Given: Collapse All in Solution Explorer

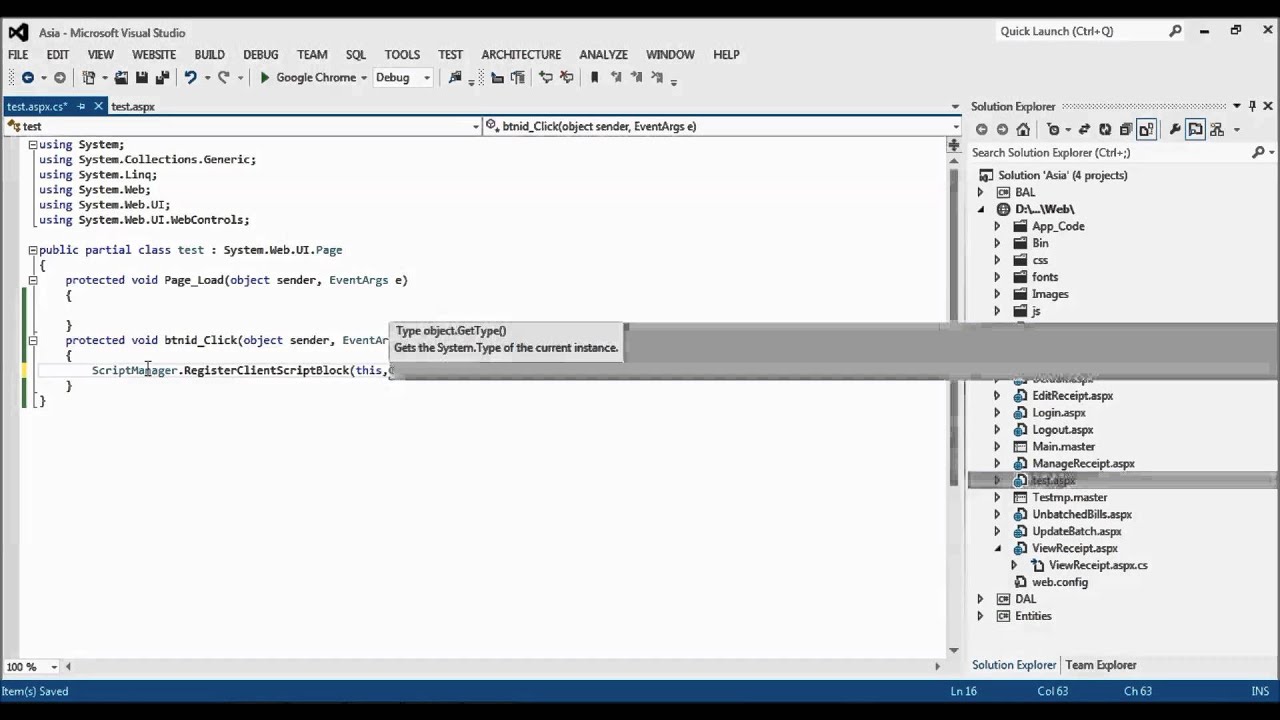Looking at the screenshot, I should point(1126,129).
